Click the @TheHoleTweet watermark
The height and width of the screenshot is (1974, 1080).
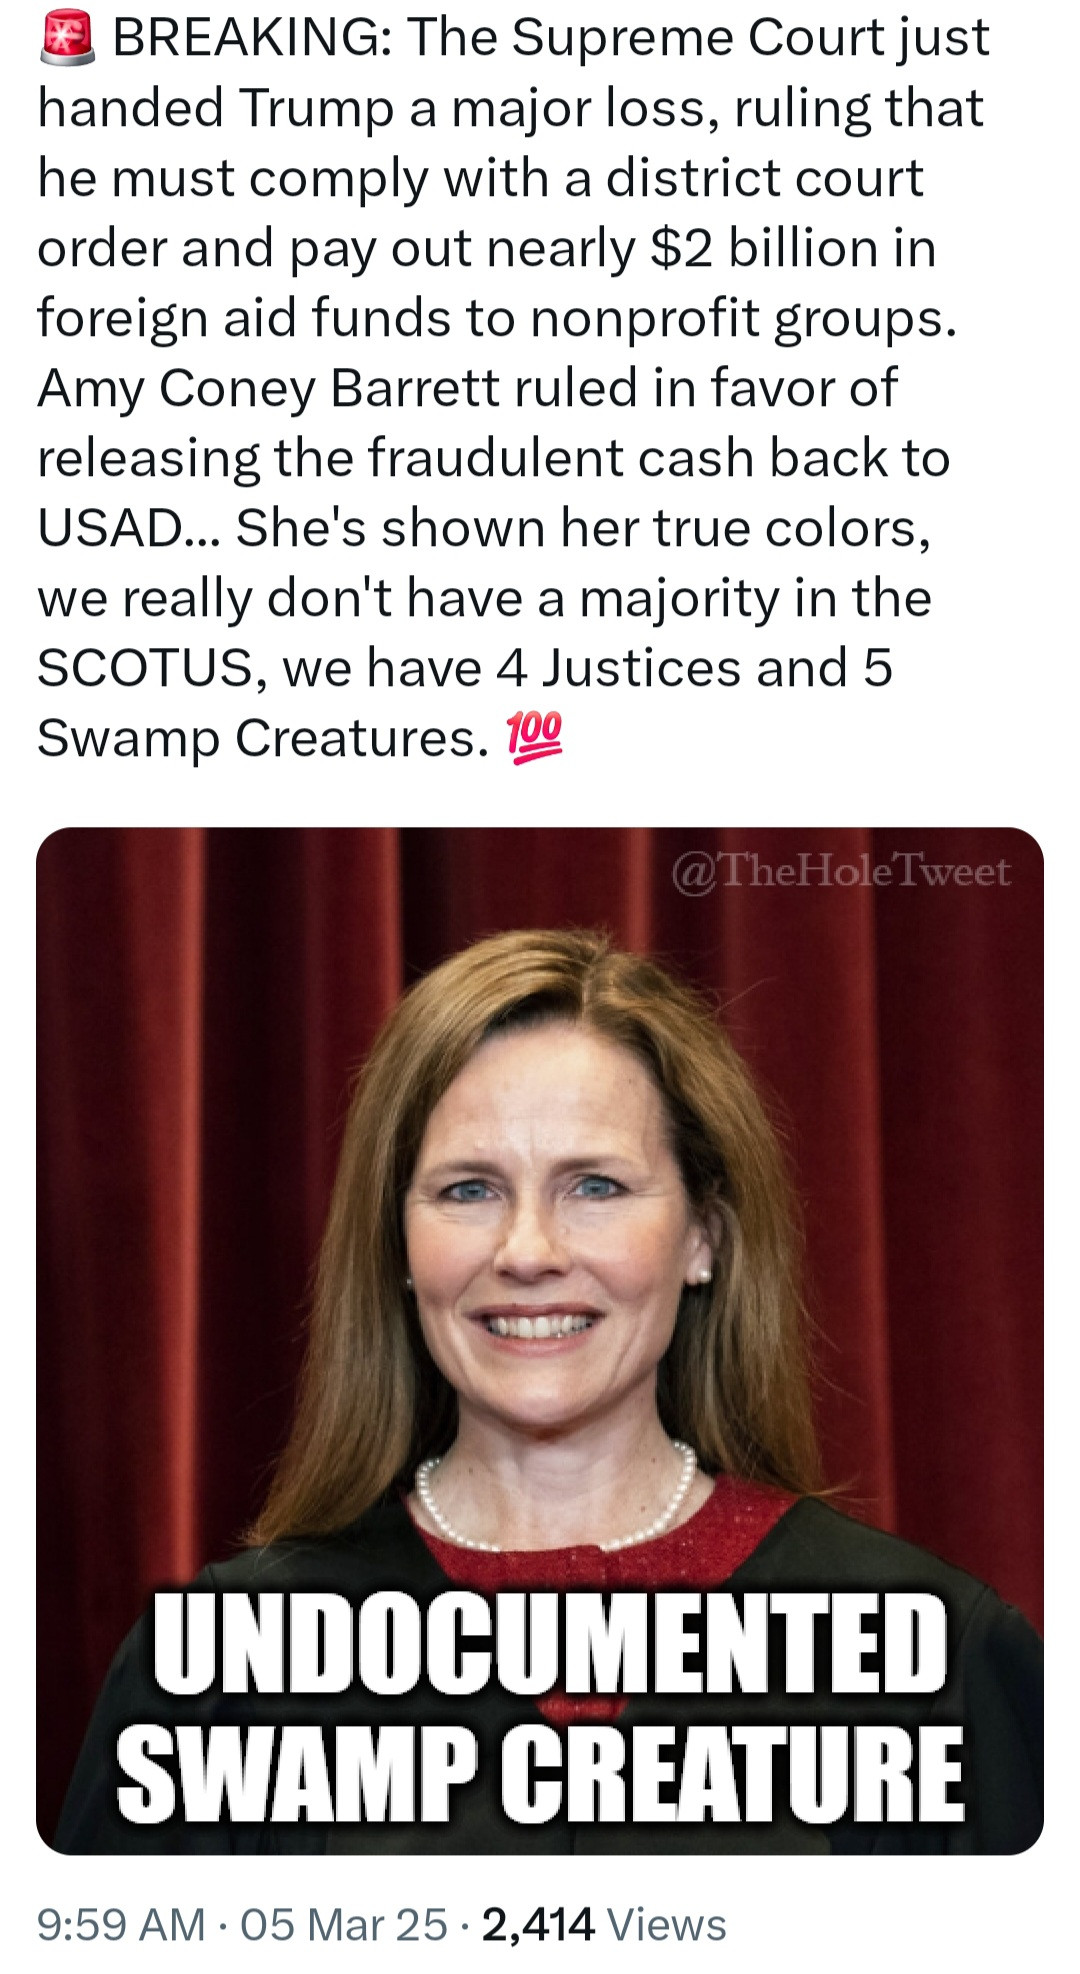tap(840, 872)
